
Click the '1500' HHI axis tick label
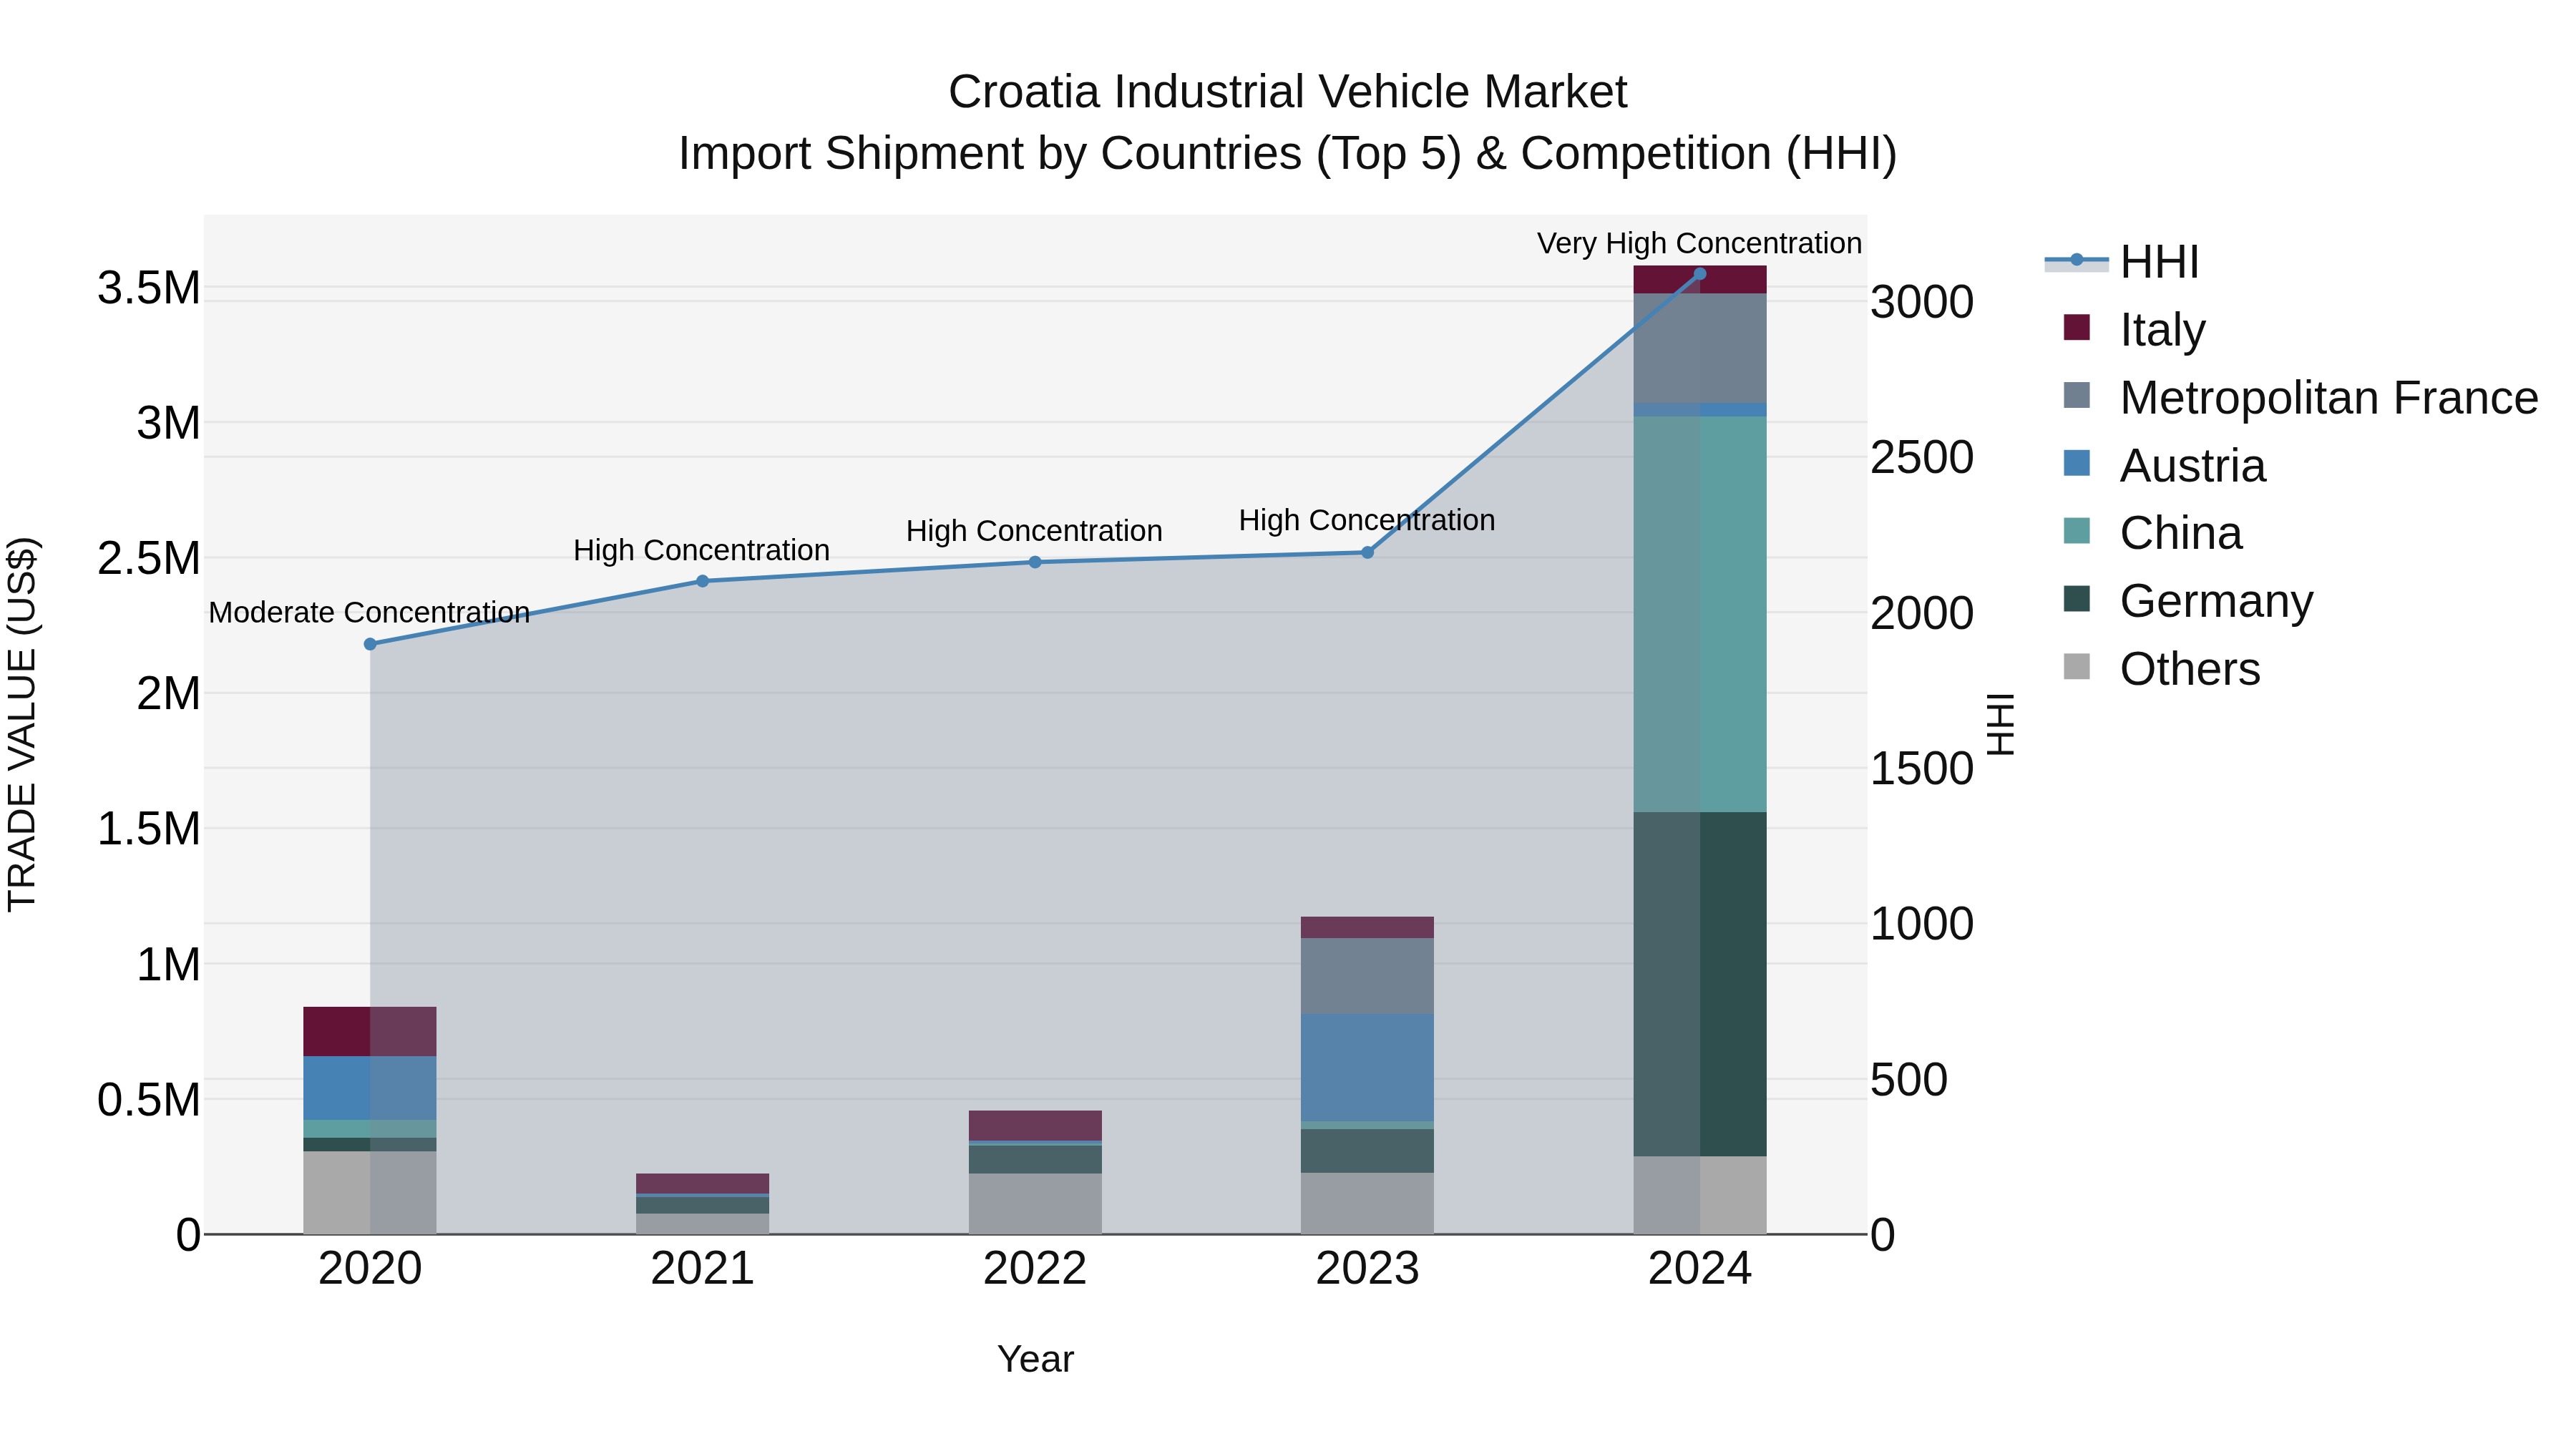[x=1922, y=769]
